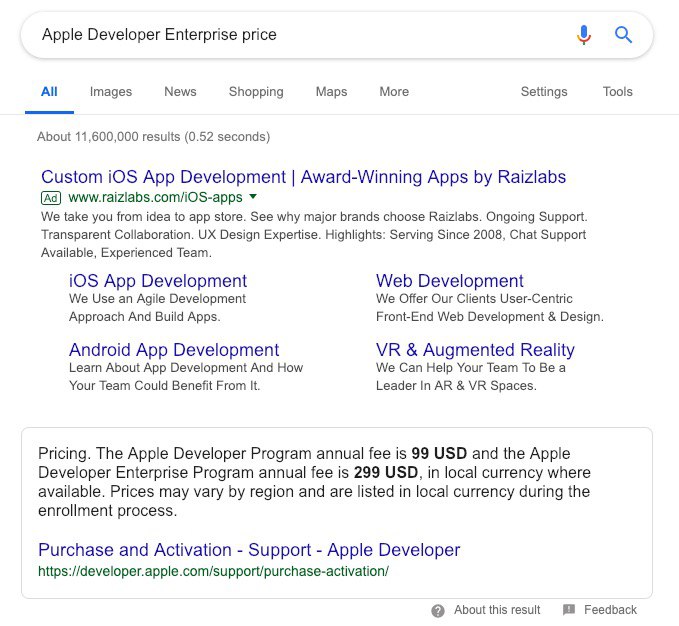The width and height of the screenshot is (679, 626).
Task: Click 'We Can Help Your Team To Be a' text
Action: tap(471, 368)
